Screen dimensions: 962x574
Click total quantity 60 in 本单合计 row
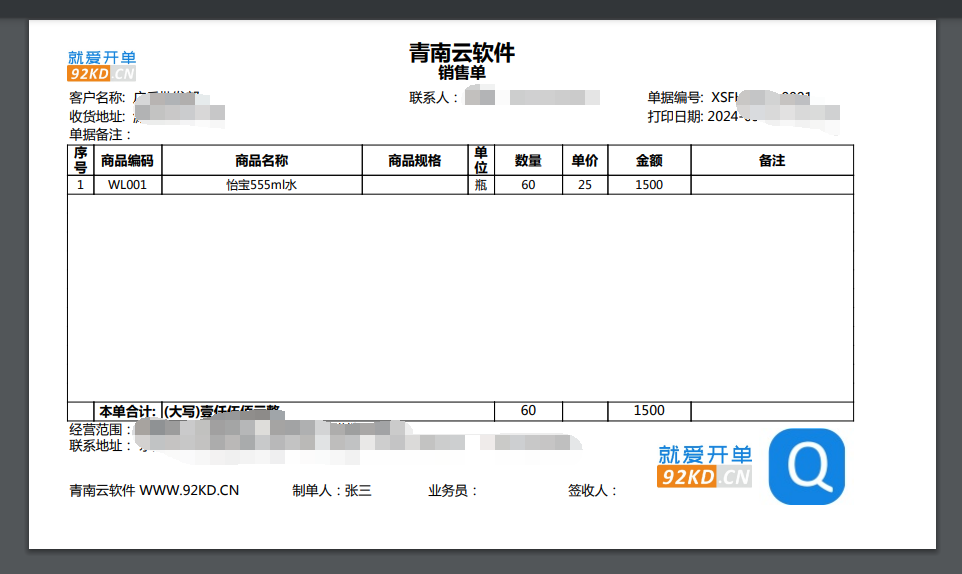tap(528, 410)
